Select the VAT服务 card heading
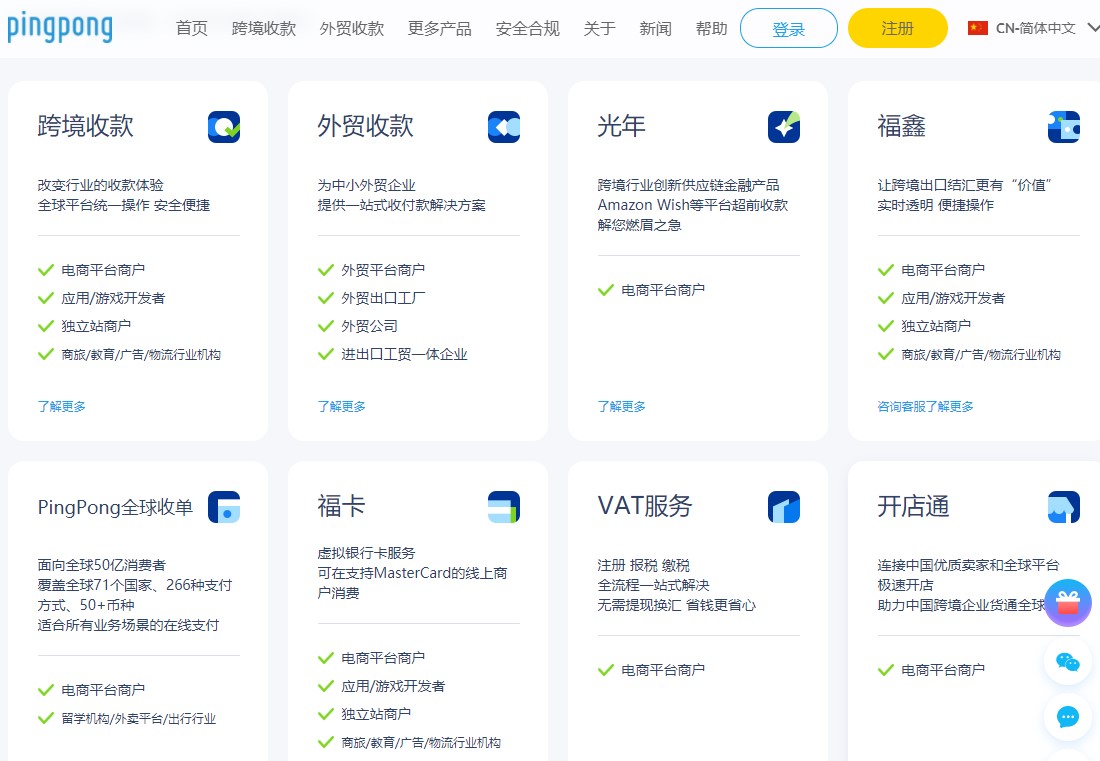The image size is (1100, 761). pos(645,506)
